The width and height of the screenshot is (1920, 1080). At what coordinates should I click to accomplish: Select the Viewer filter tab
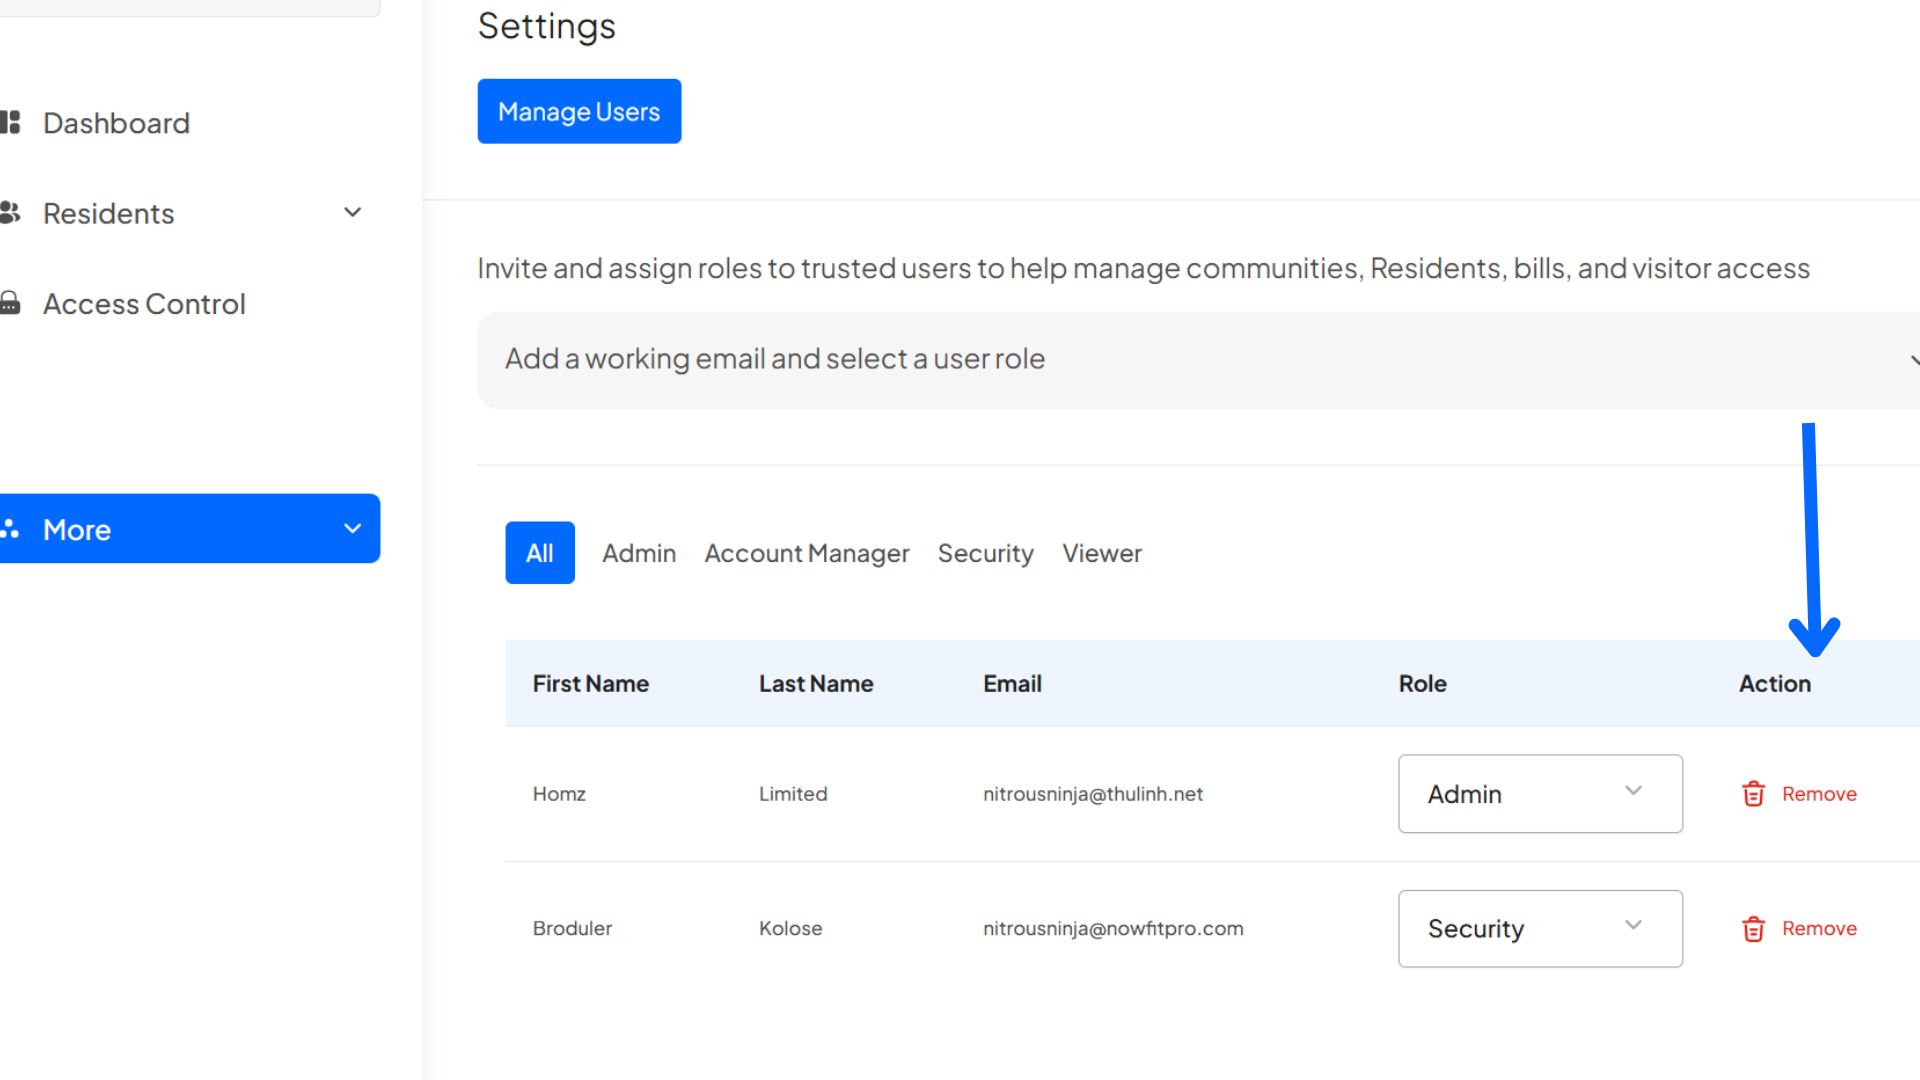pyautogui.click(x=1101, y=552)
